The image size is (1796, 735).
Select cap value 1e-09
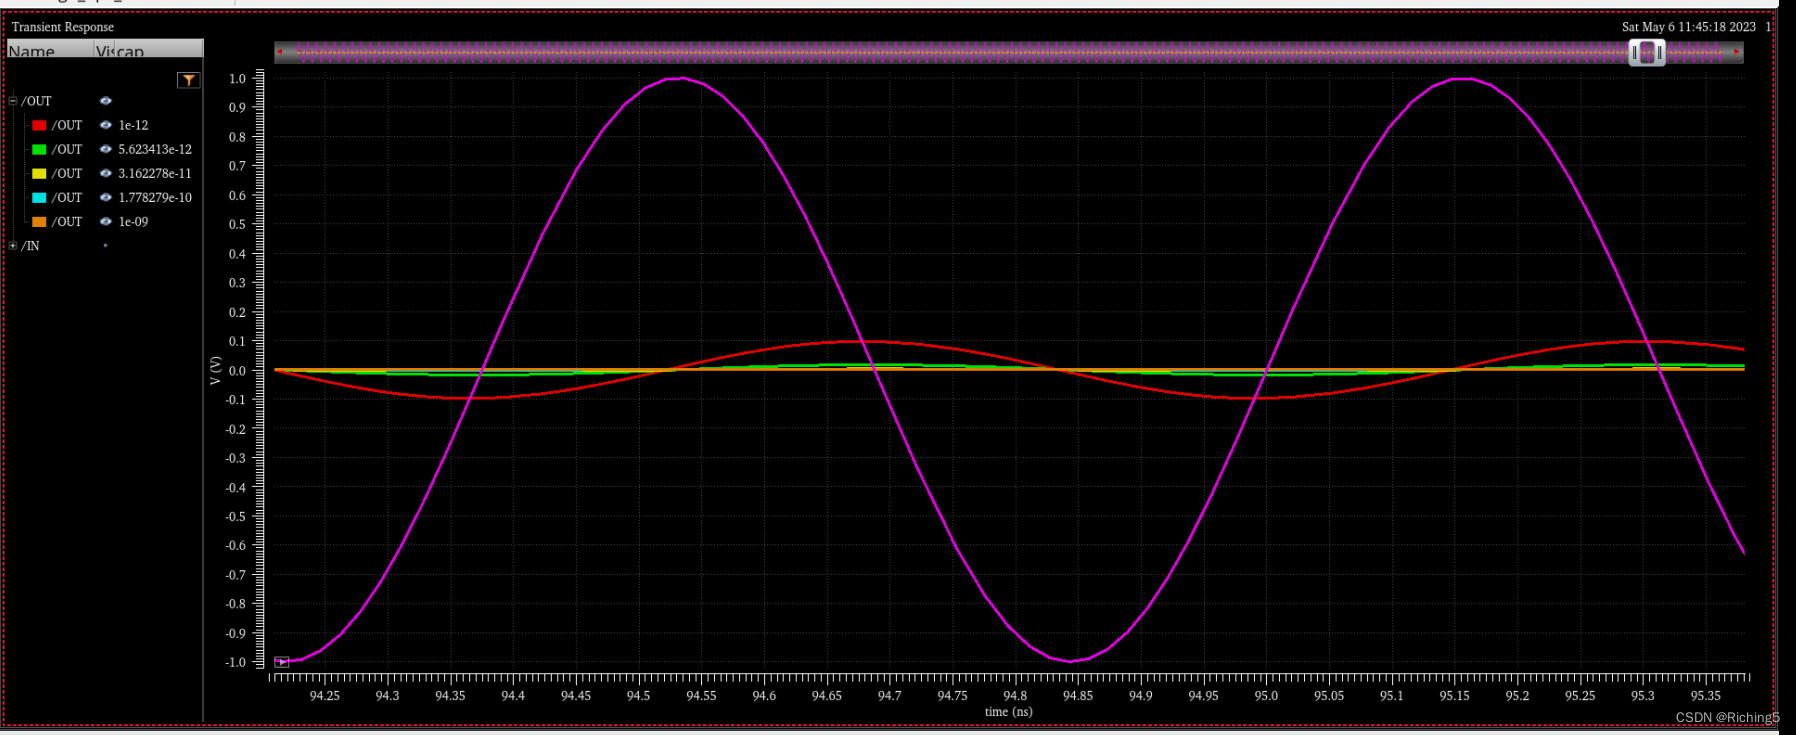coord(133,221)
